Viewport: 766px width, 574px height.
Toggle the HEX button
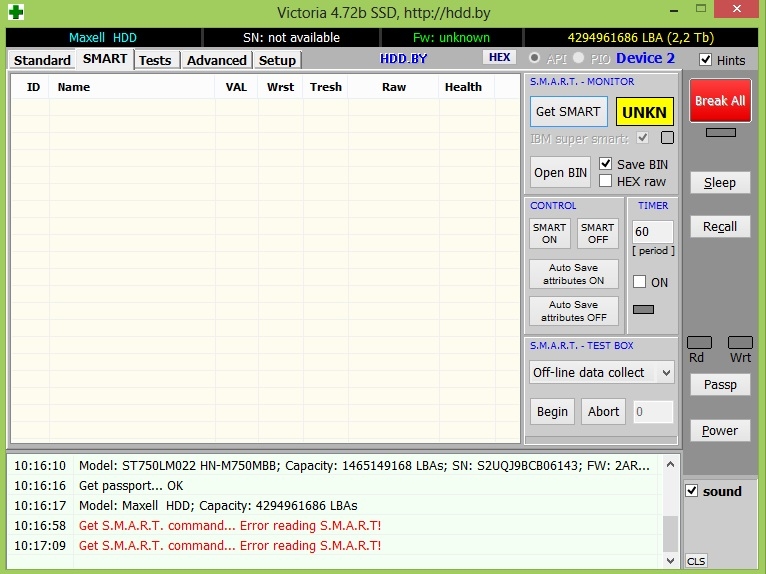(499, 57)
